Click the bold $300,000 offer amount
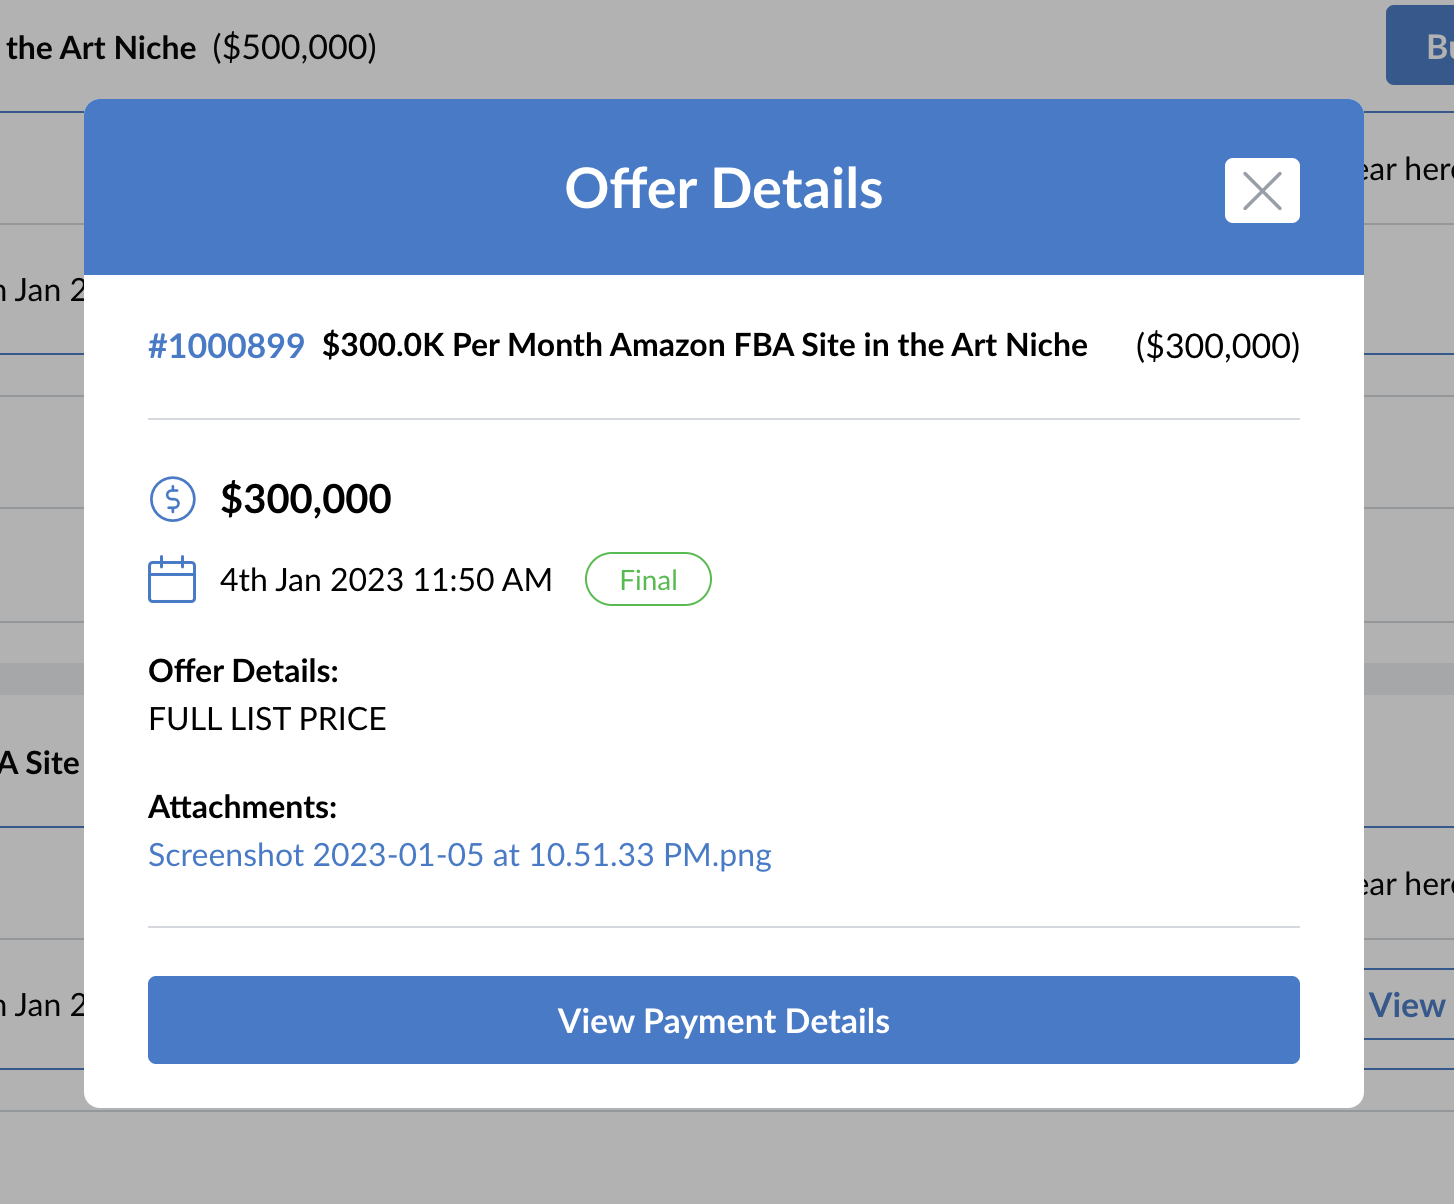The height and width of the screenshot is (1204, 1454). pyautogui.click(x=306, y=499)
